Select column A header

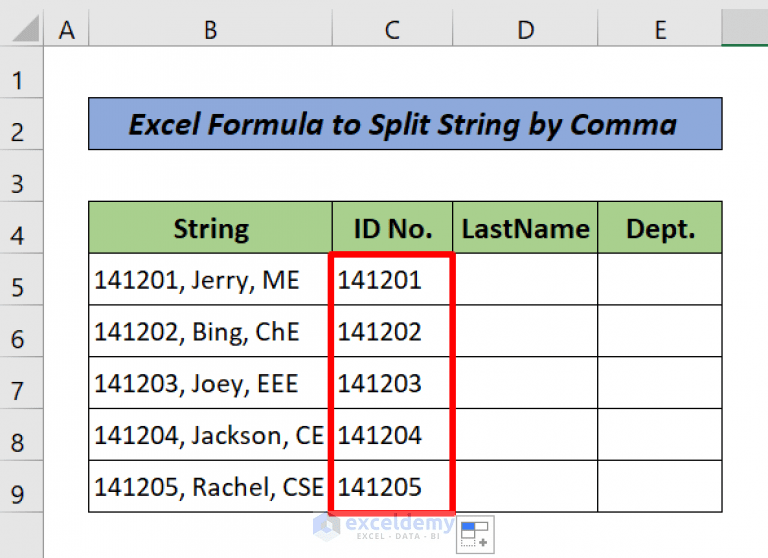[x=67, y=29]
